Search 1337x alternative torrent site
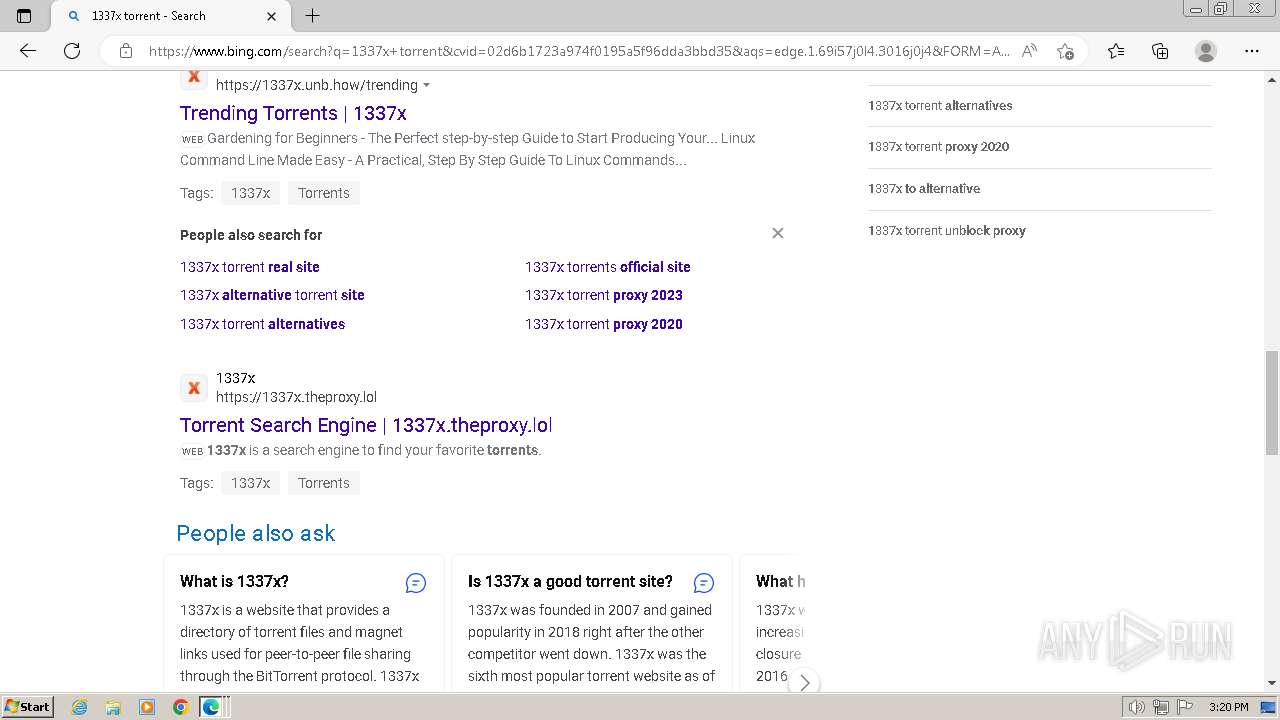This screenshot has height=720, width=1280. 272,295
